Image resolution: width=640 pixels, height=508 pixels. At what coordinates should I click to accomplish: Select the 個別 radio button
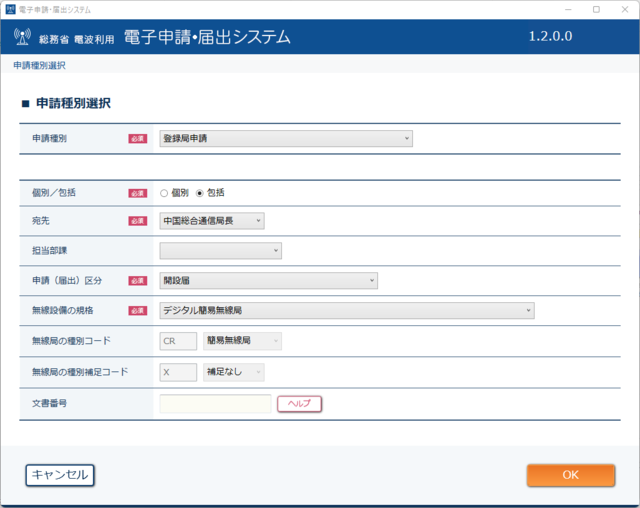click(x=164, y=193)
